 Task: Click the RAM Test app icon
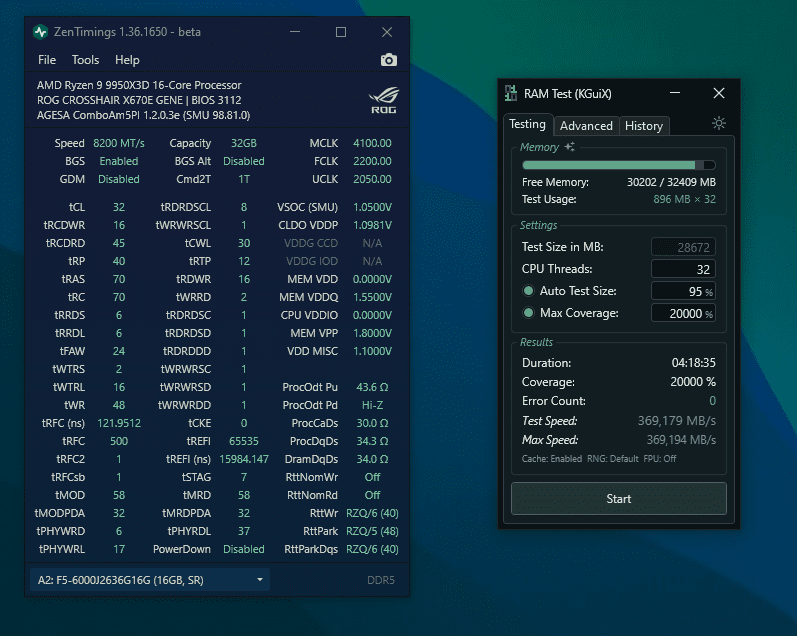[511, 94]
